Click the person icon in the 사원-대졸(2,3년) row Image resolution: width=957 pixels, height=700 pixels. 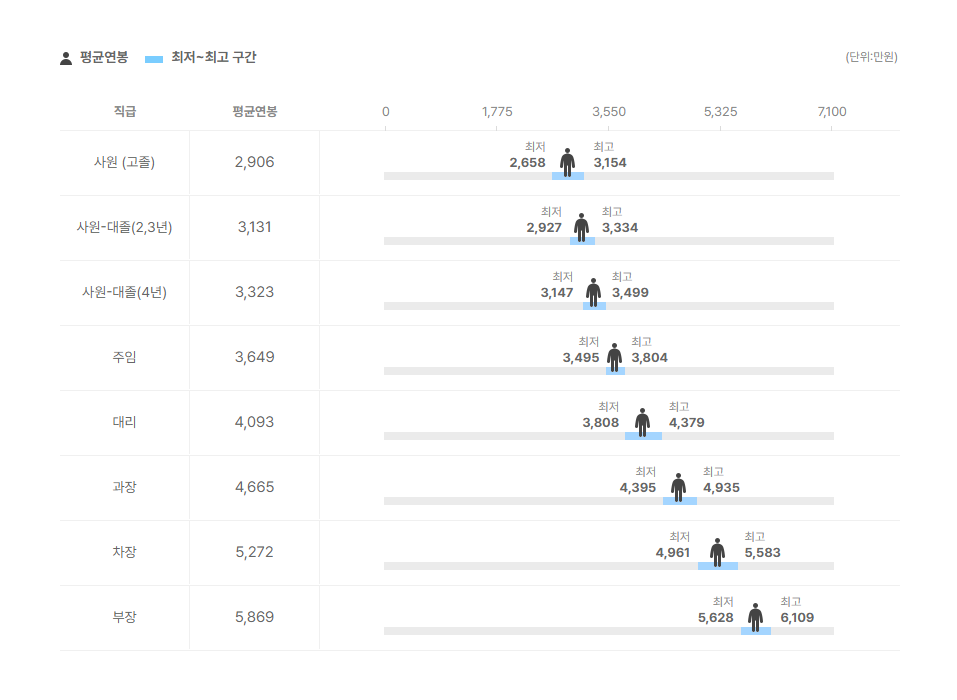(582, 228)
